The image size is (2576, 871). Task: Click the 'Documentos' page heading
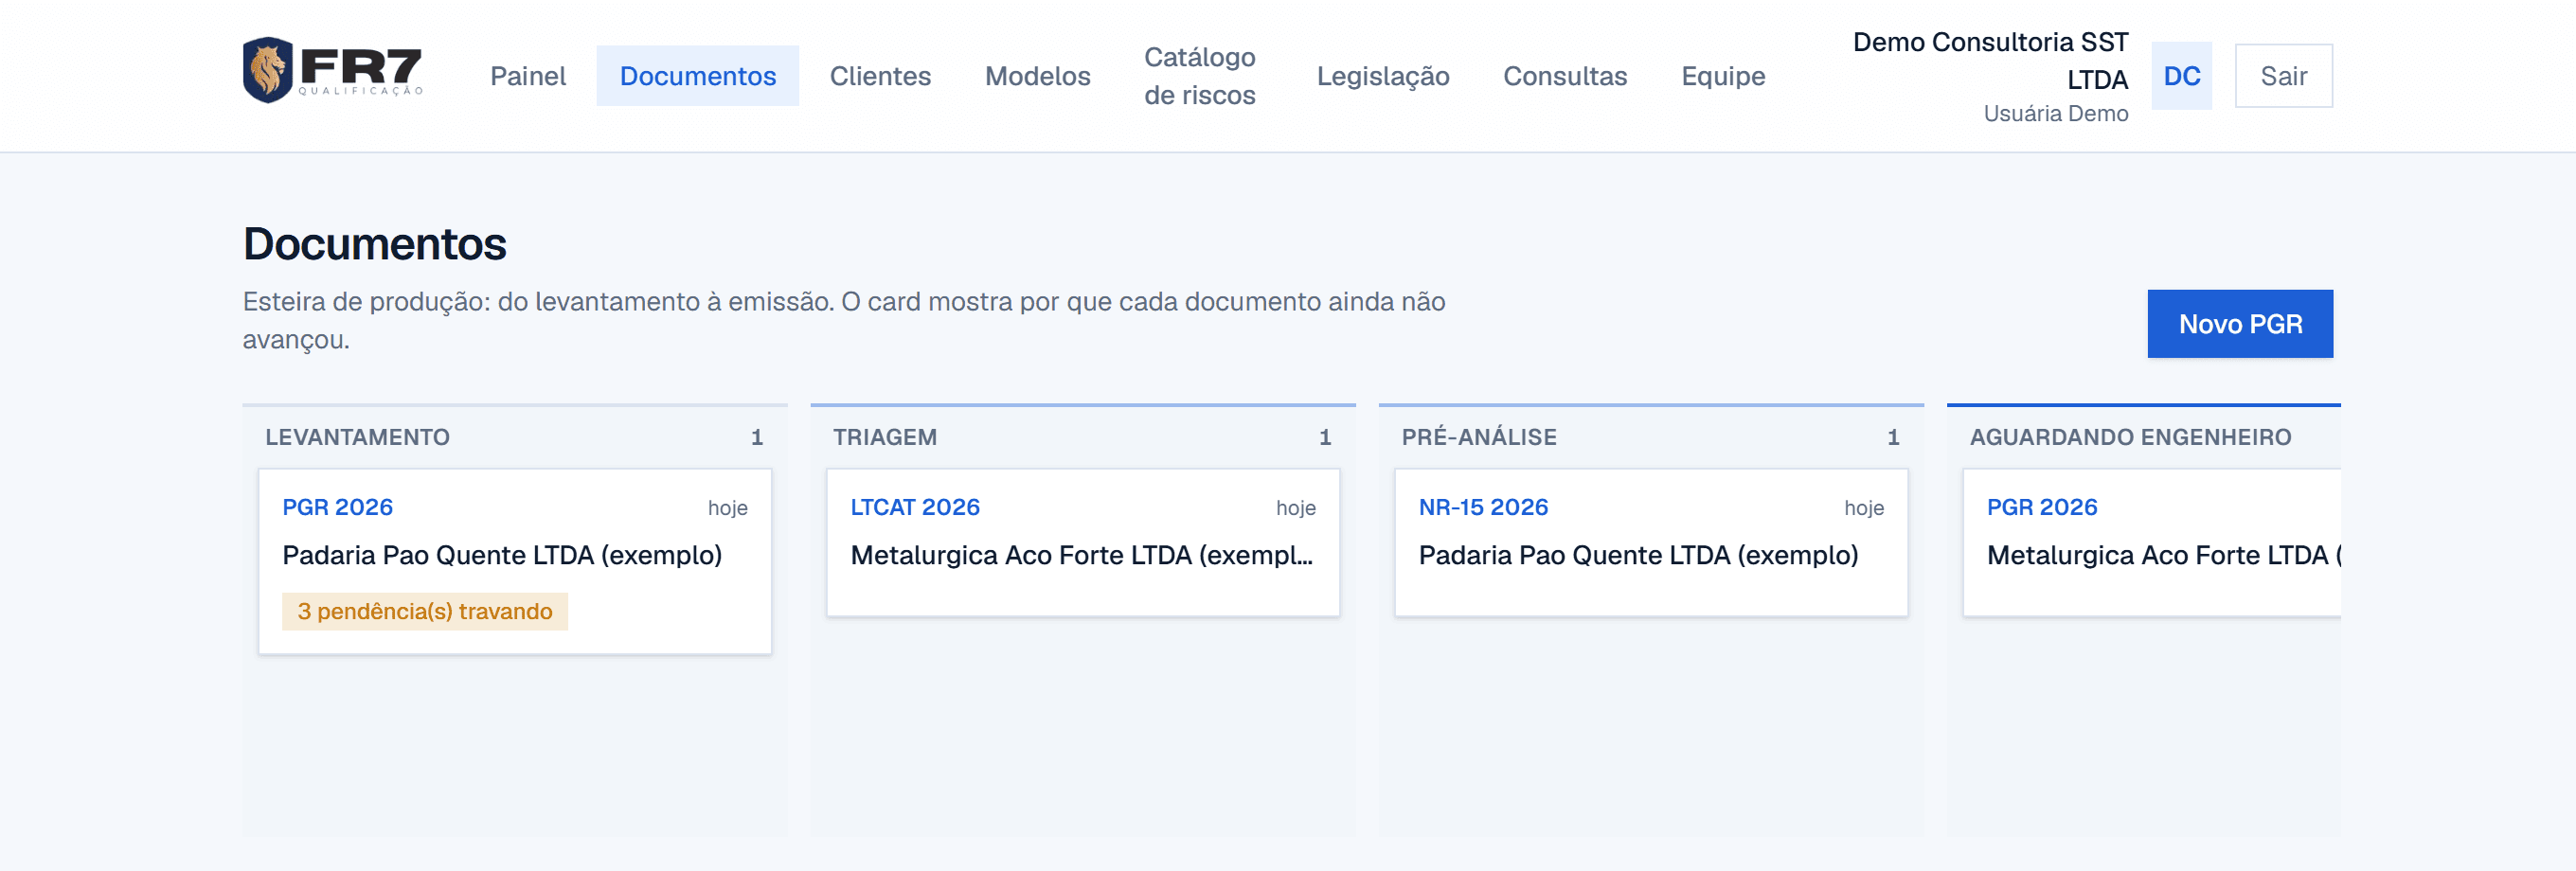pyautogui.click(x=374, y=244)
